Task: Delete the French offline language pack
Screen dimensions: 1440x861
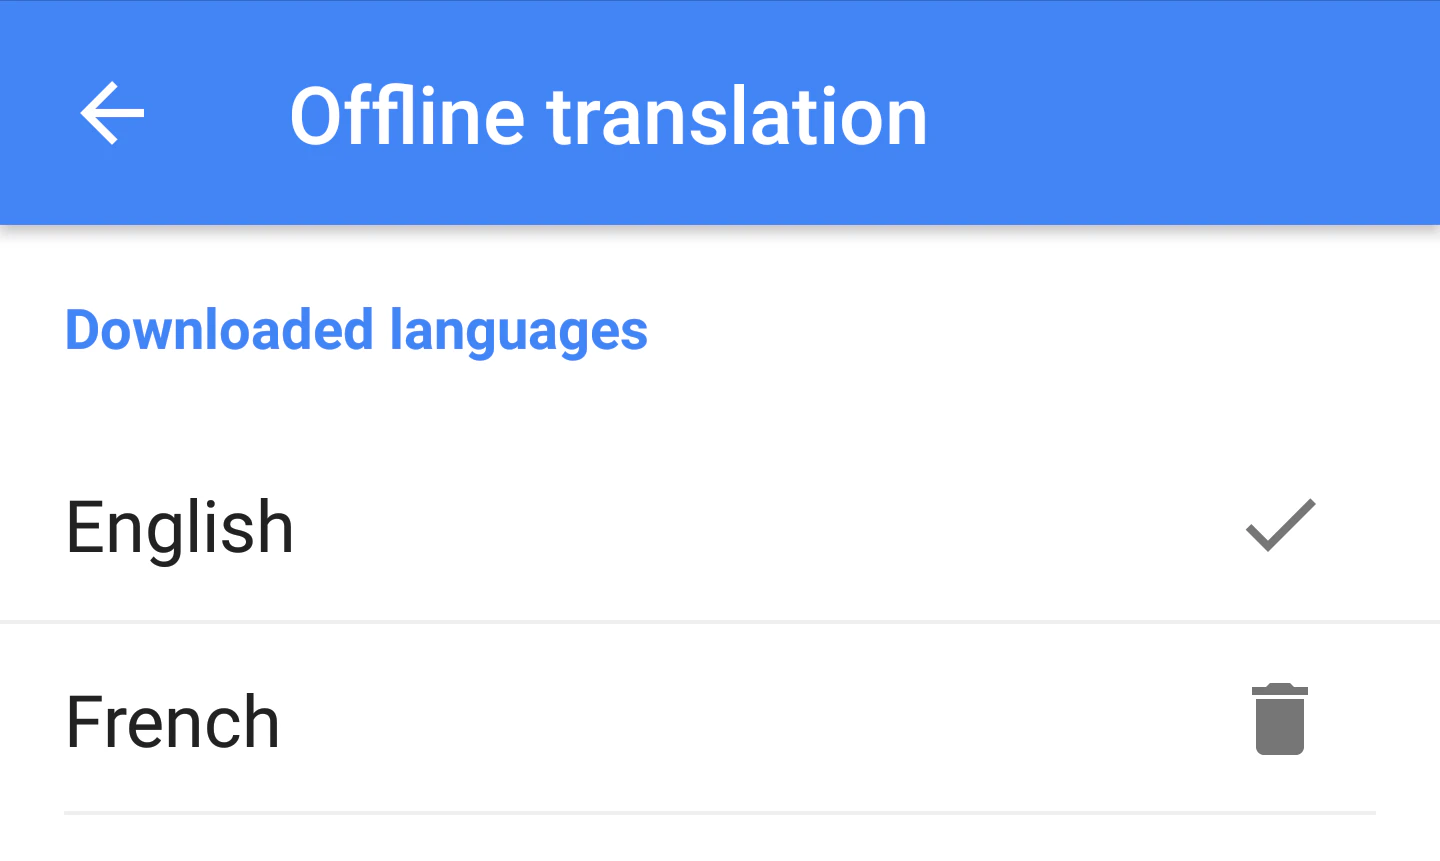Action: 1279,719
